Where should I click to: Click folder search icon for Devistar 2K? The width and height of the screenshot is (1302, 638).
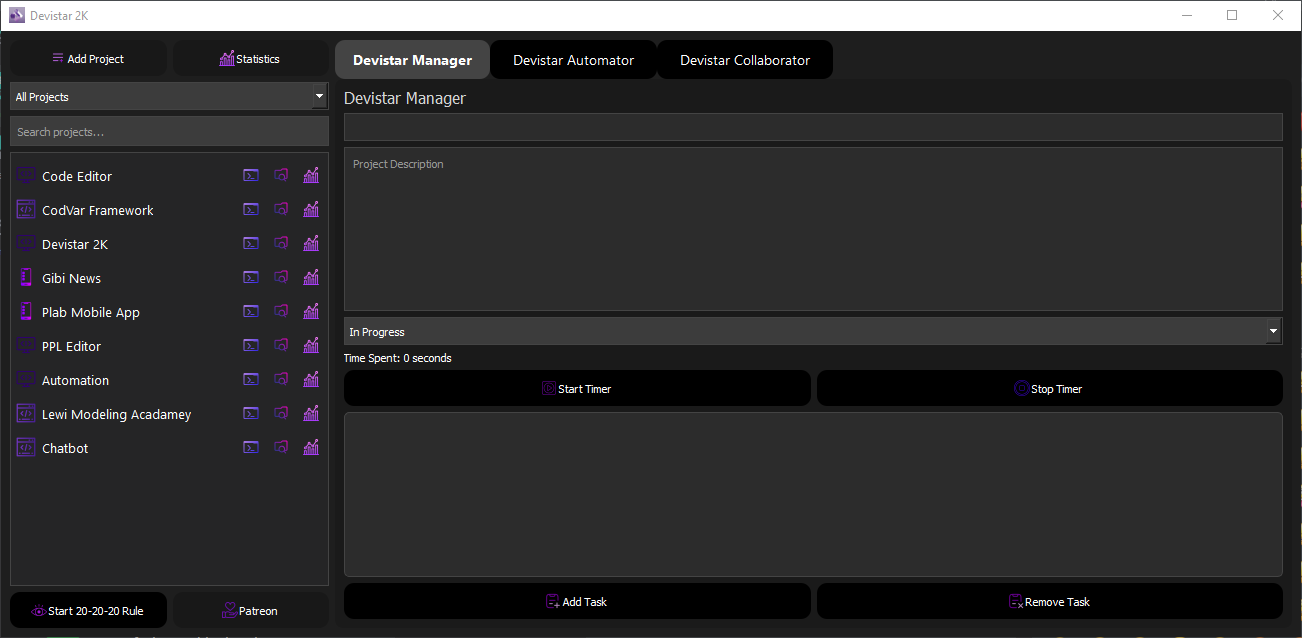coord(281,243)
